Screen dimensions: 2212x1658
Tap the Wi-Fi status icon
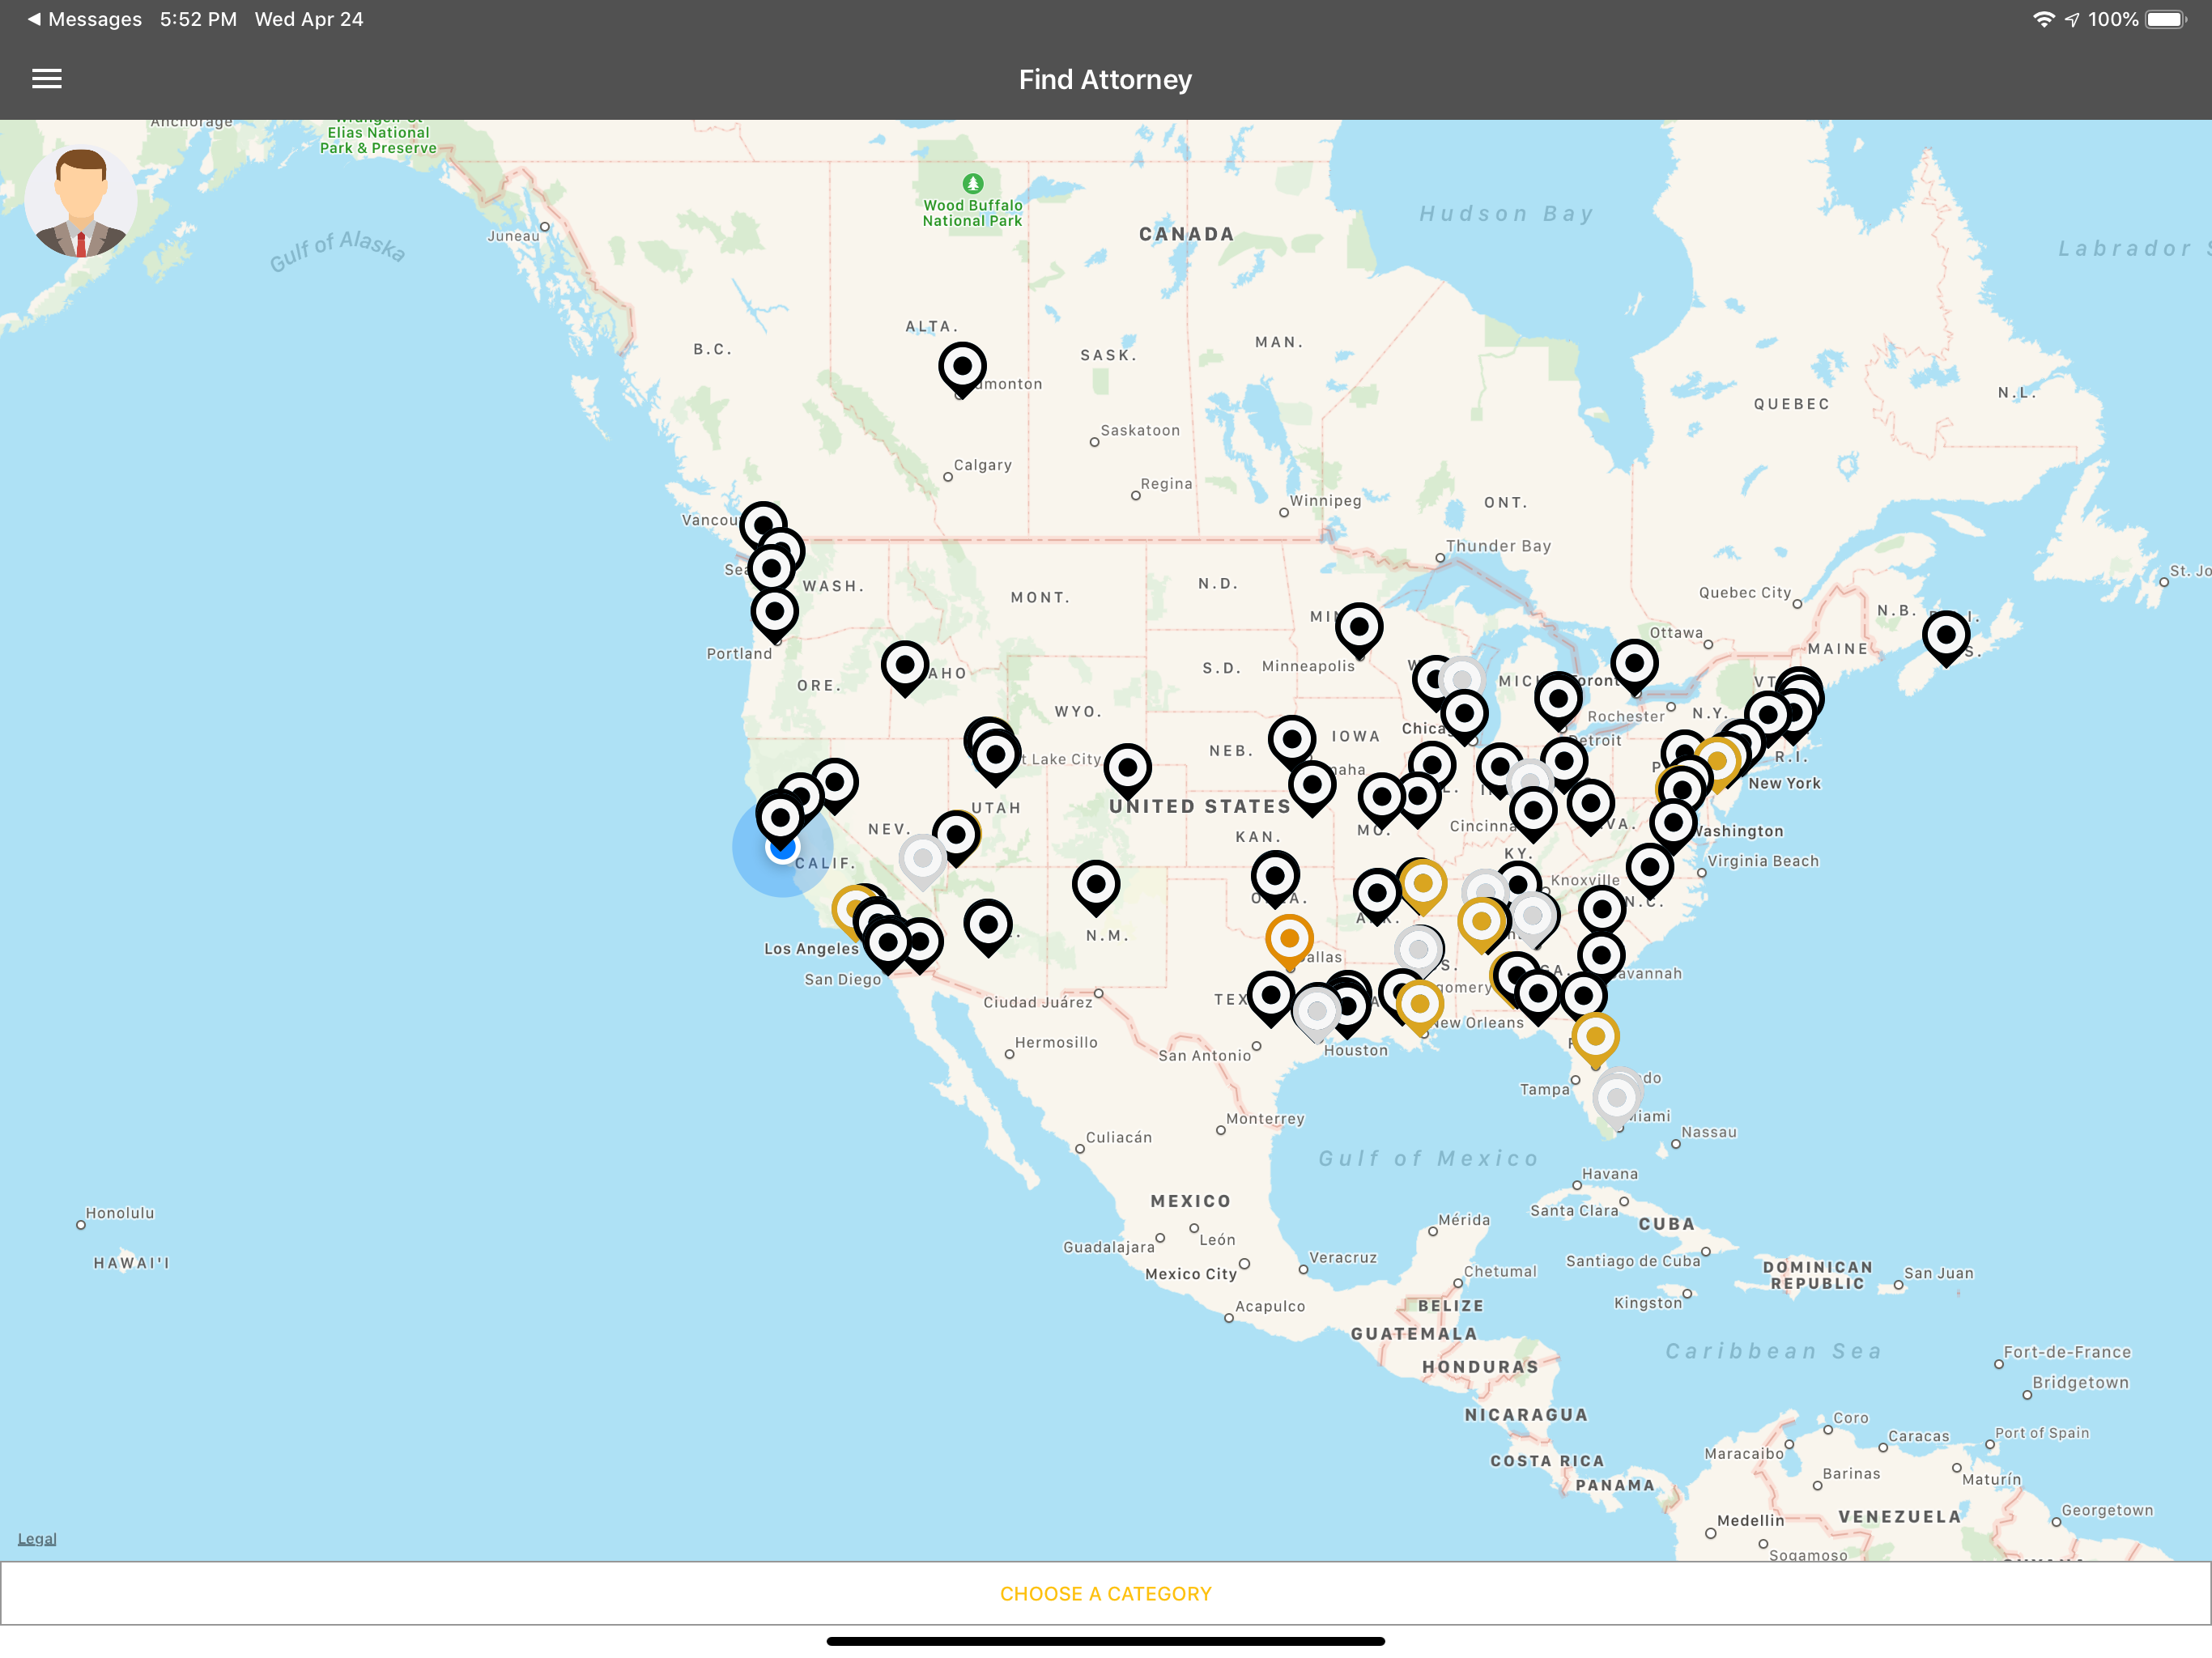click(2044, 19)
